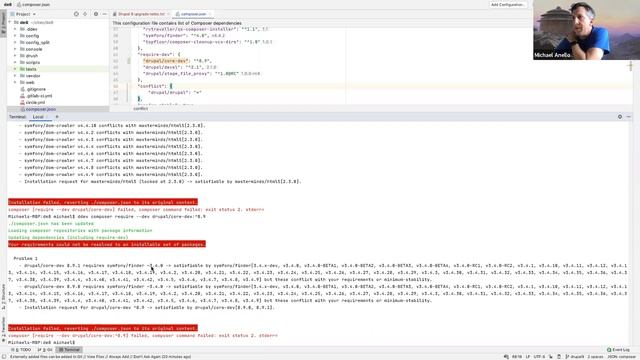640x360 pixels.
Task: Click the "drupal/drupal" conflict line in editor
Action: pyautogui.click(x=175, y=92)
